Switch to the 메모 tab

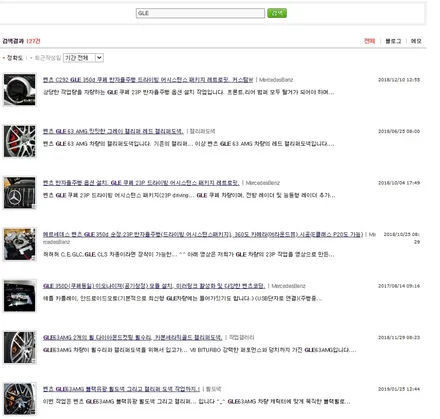coord(416,41)
